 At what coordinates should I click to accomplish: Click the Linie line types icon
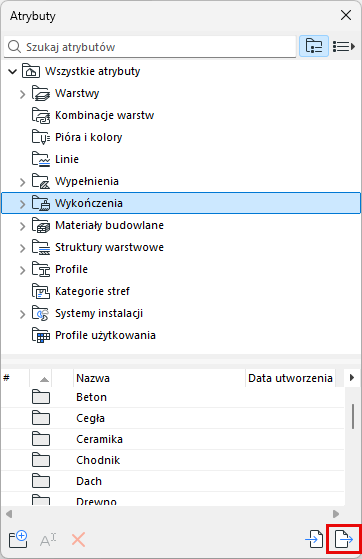(x=41, y=159)
